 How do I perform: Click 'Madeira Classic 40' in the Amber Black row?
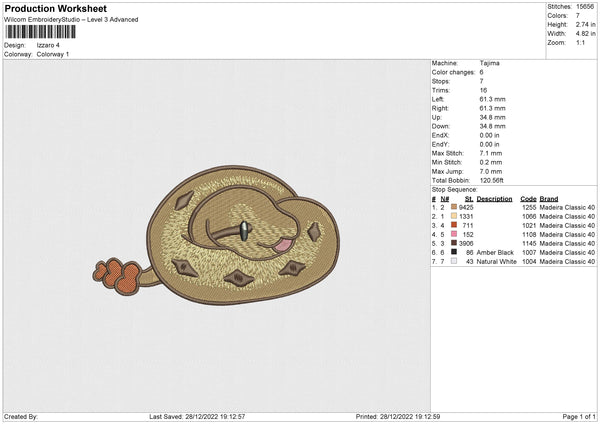tap(567, 253)
